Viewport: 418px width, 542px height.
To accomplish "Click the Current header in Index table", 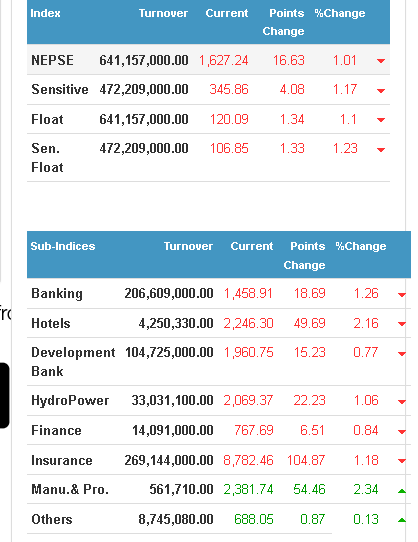I will pyautogui.click(x=227, y=13).
